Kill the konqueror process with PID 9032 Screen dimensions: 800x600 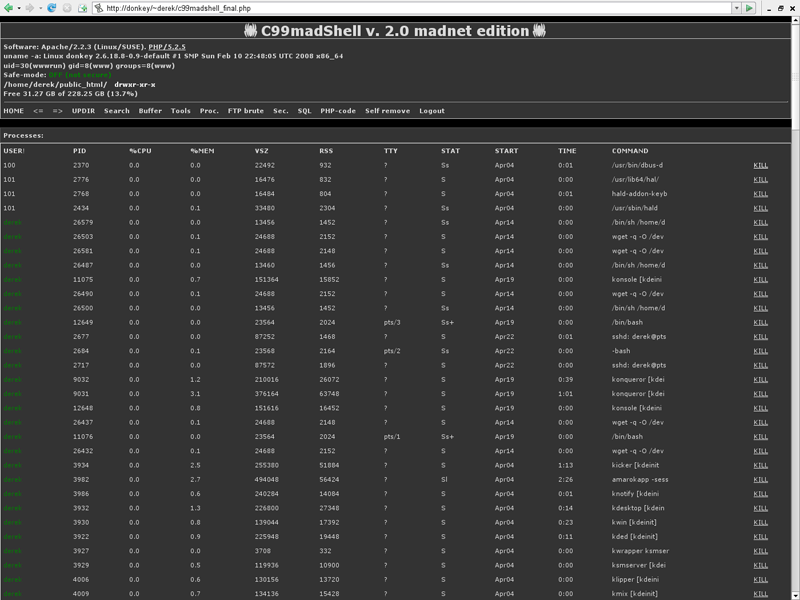click(761, 380)
